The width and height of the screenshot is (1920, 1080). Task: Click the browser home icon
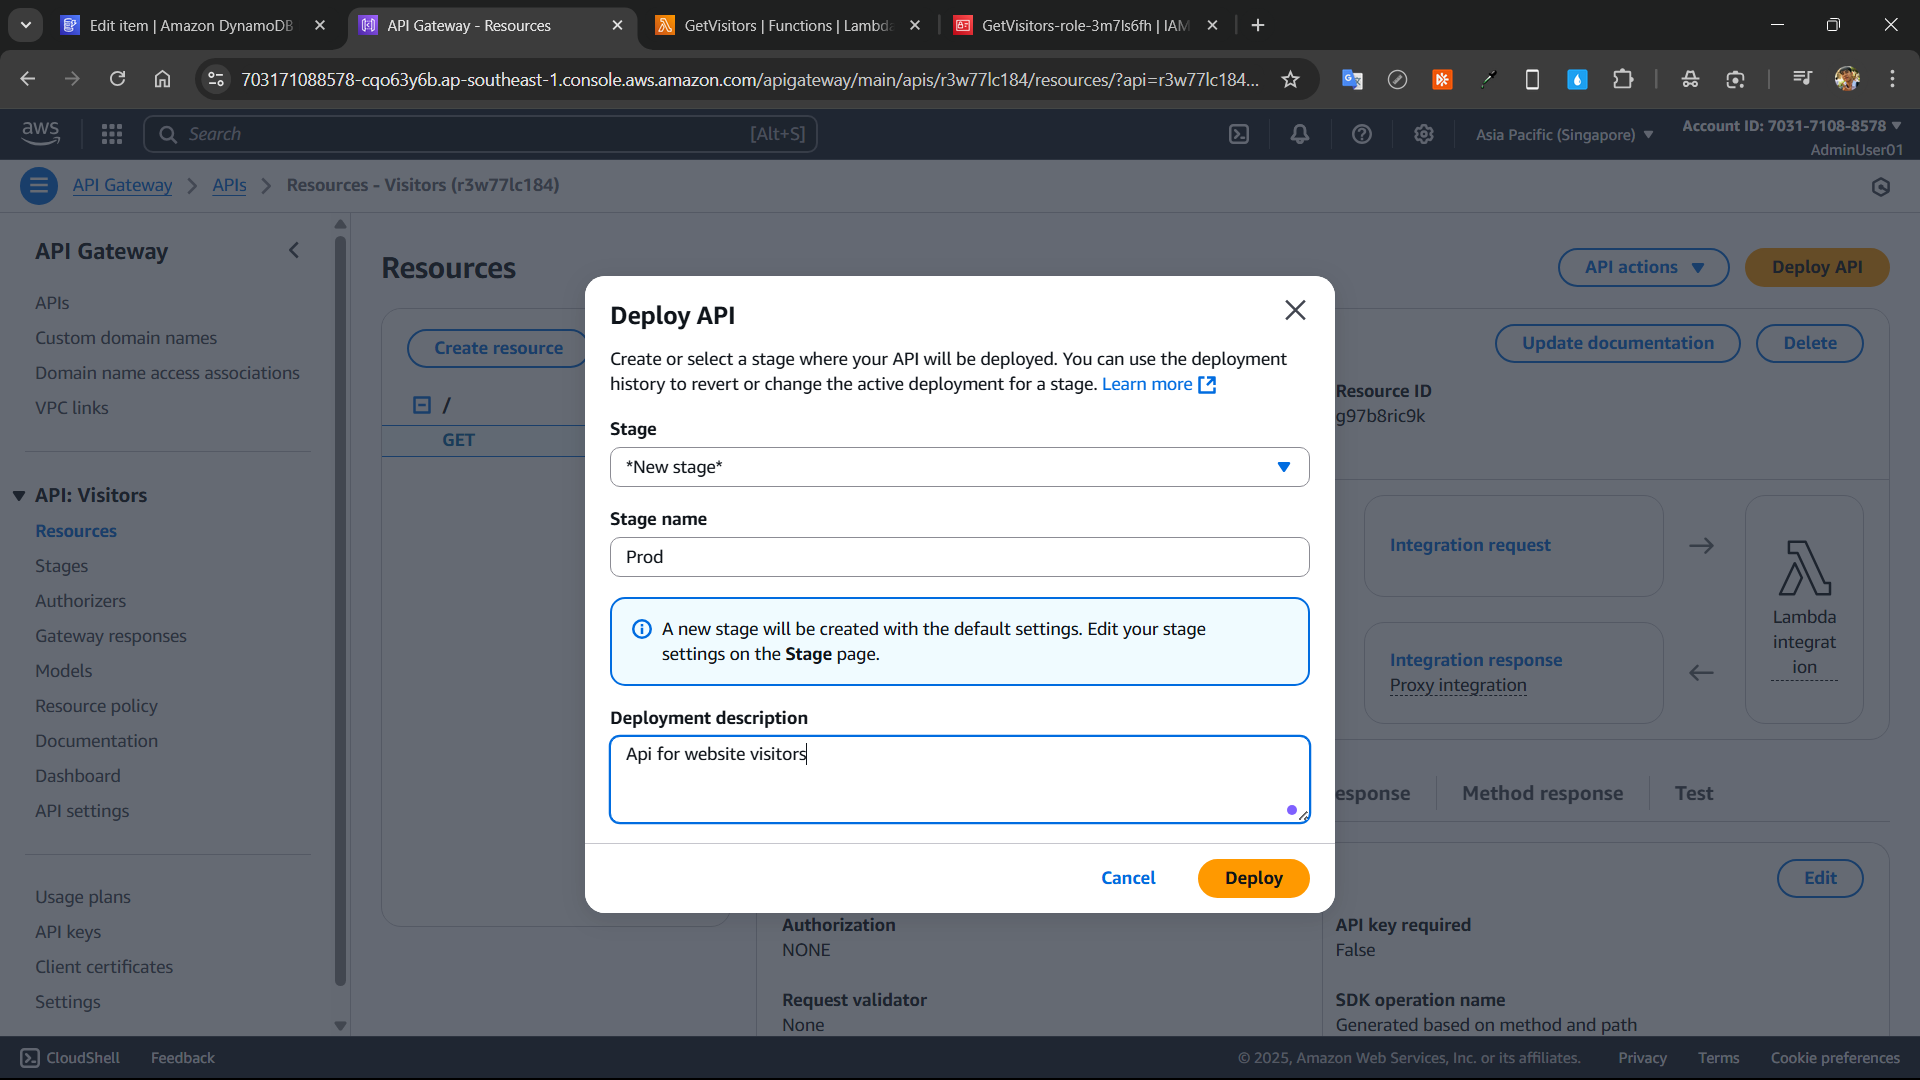pyautogui.click(x=162, y=79)
